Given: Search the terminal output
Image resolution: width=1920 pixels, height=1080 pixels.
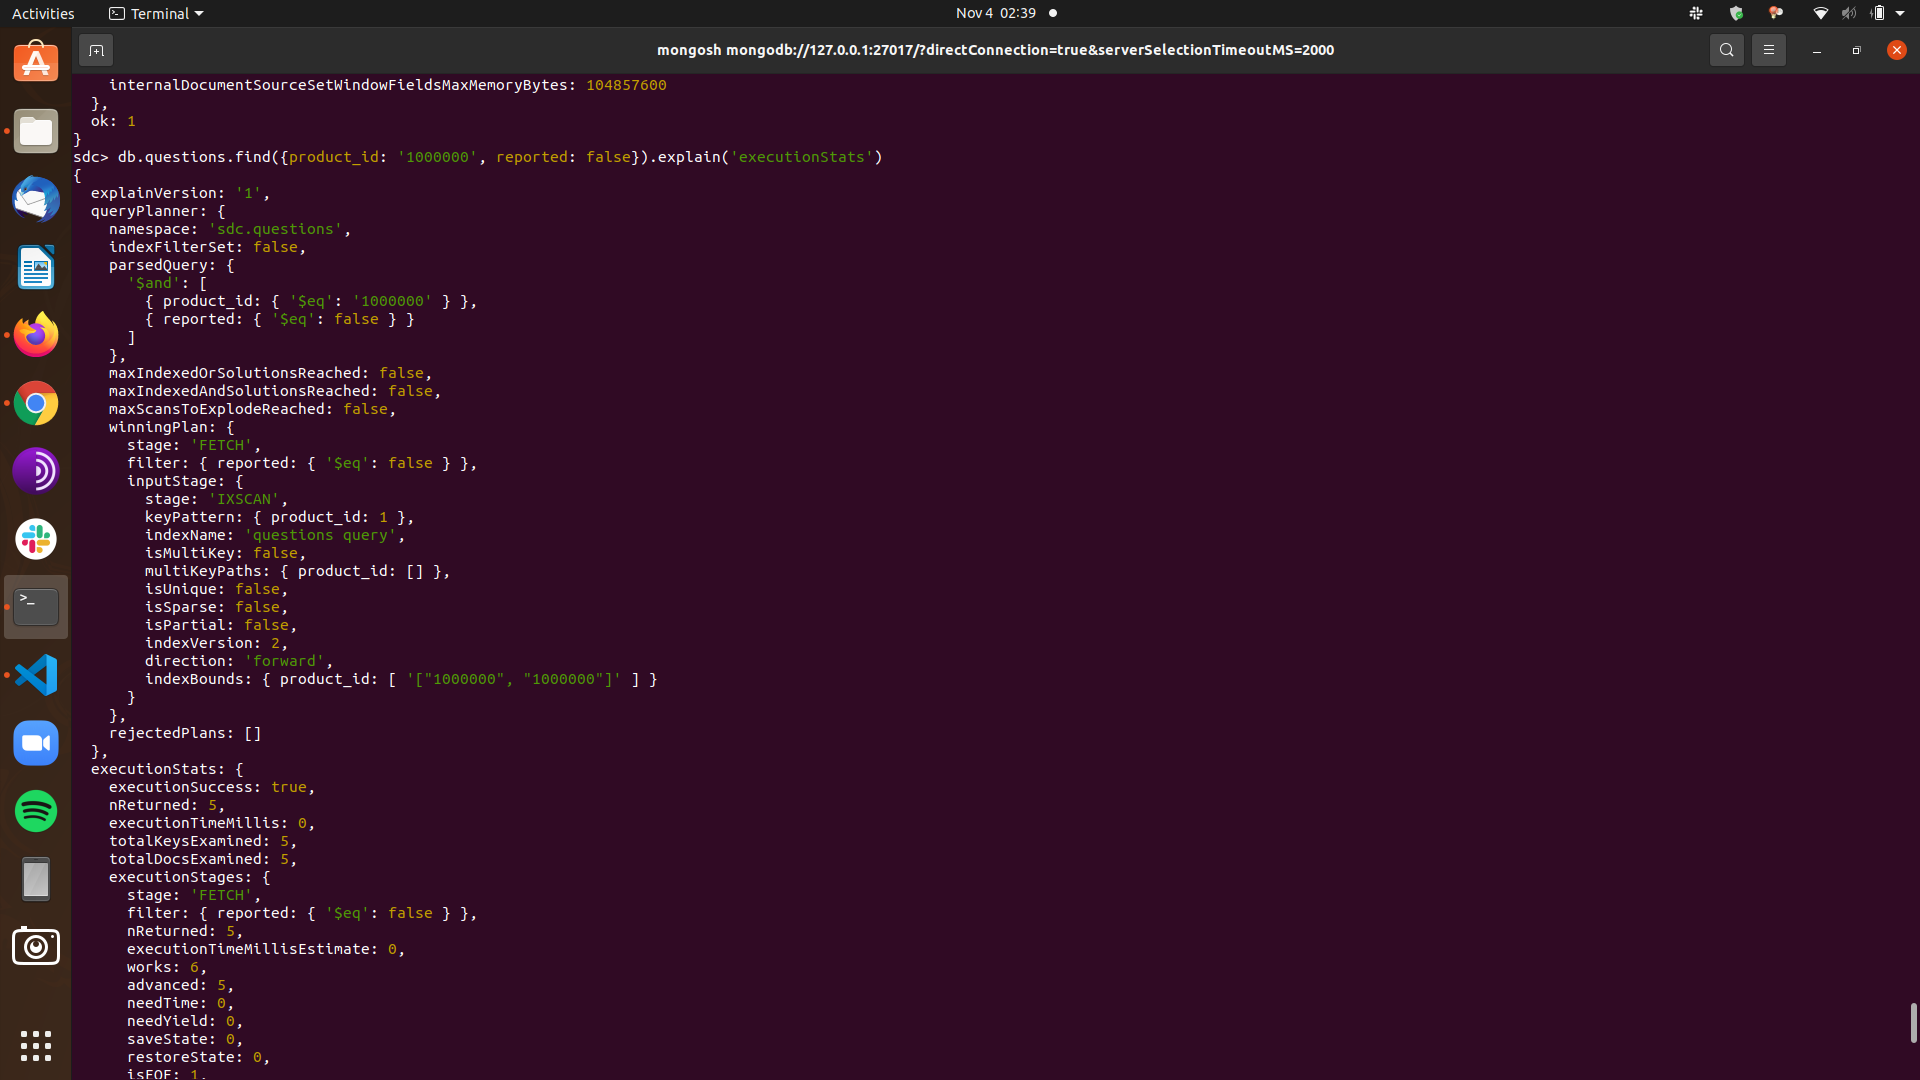Looking at the screenshot, I should (1726, 50).
